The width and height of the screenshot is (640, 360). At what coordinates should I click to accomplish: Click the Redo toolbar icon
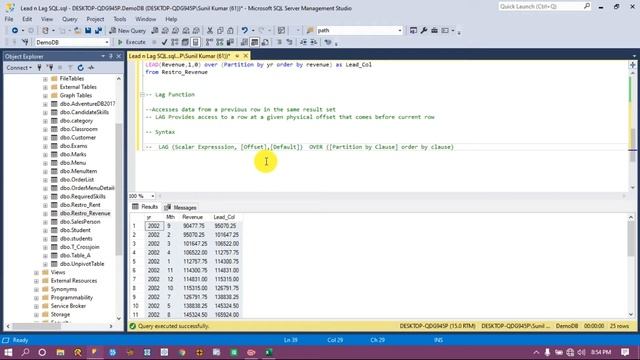click(x=261, y=31)
